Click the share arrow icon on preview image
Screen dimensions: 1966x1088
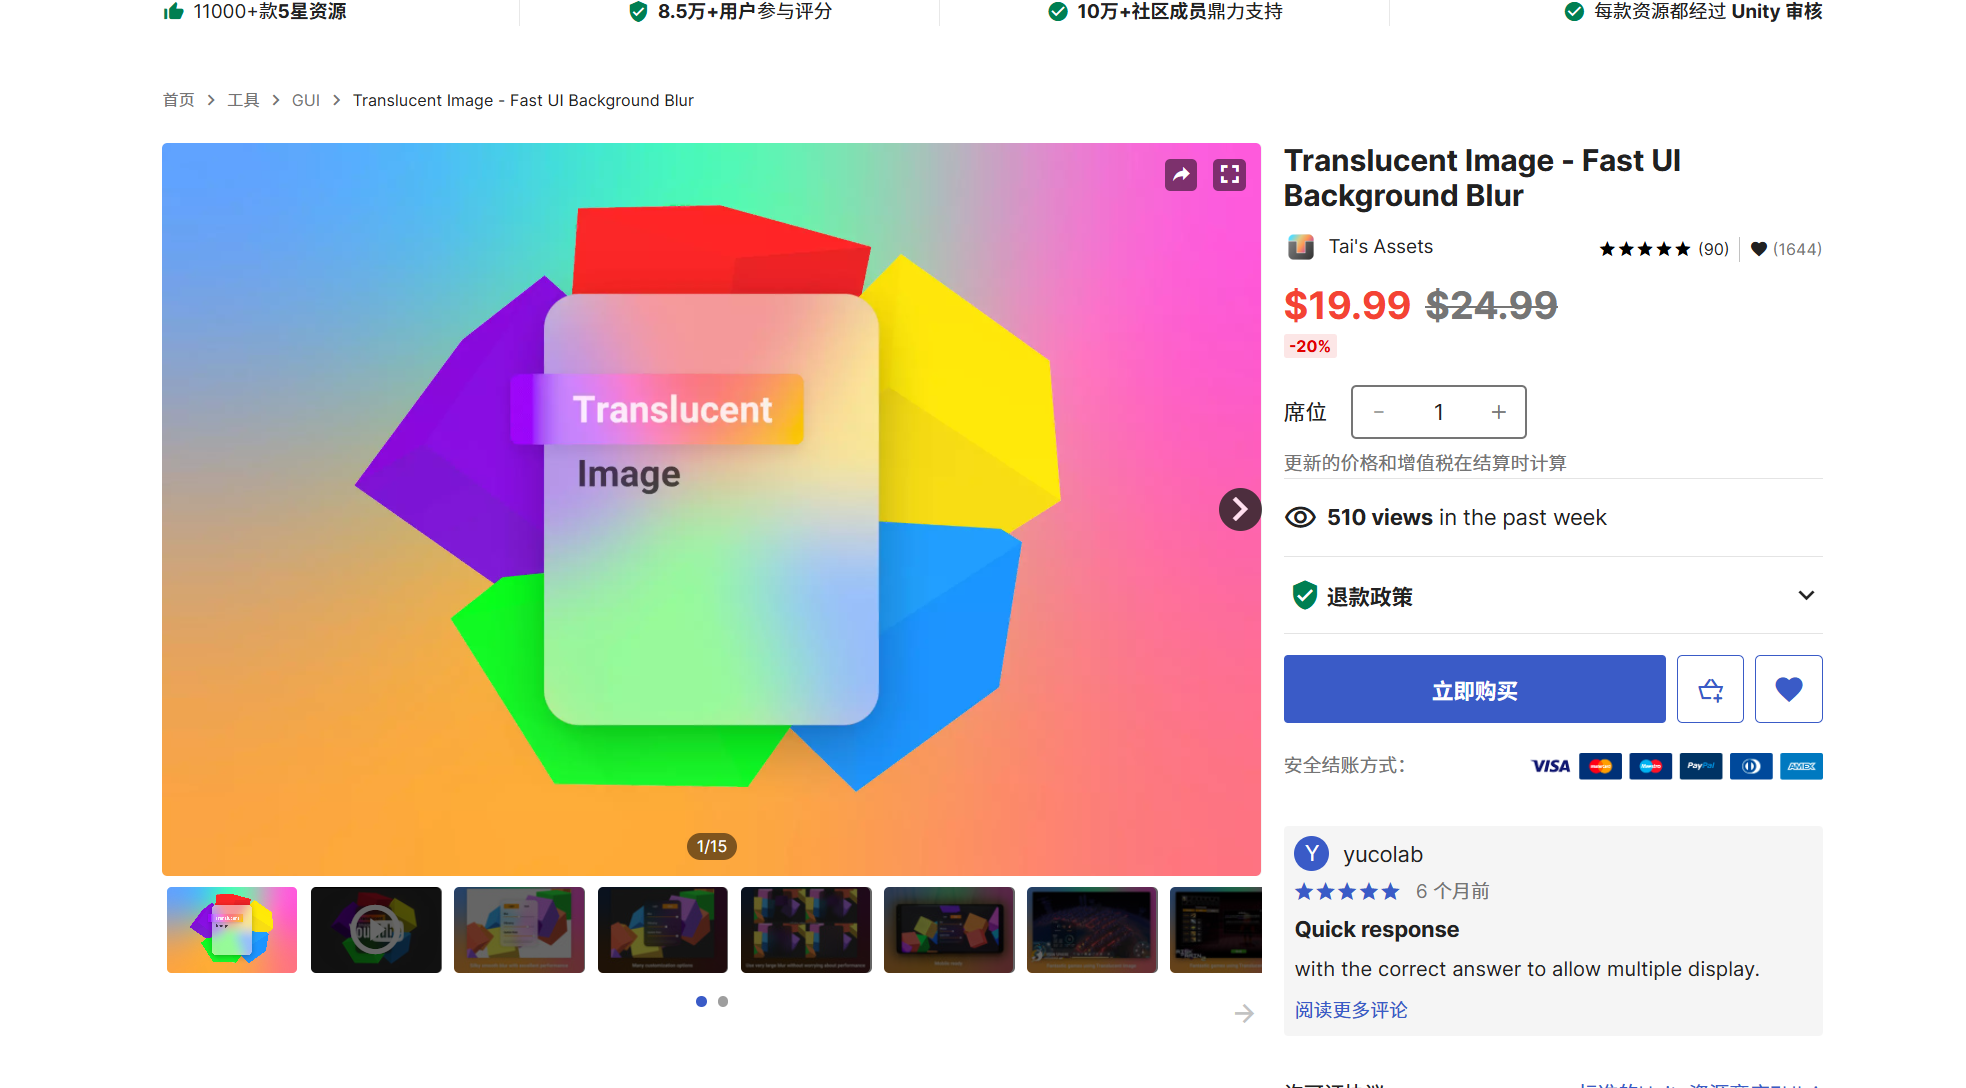pos(1181,175)
